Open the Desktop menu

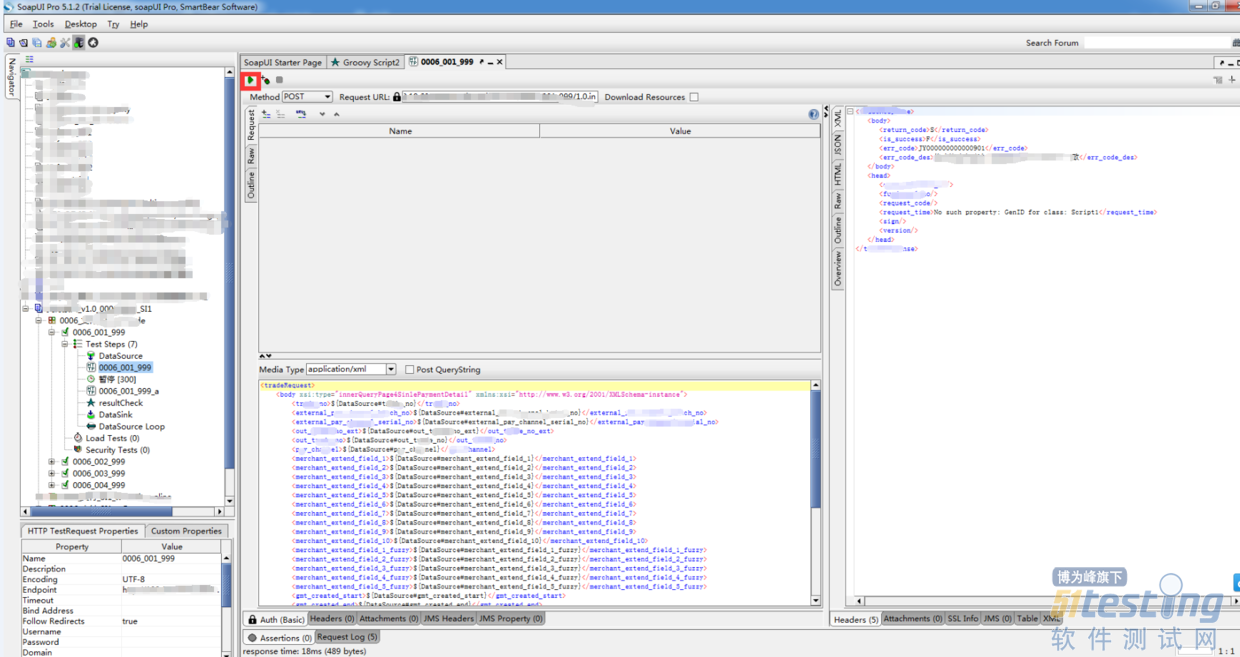point(81,24)
